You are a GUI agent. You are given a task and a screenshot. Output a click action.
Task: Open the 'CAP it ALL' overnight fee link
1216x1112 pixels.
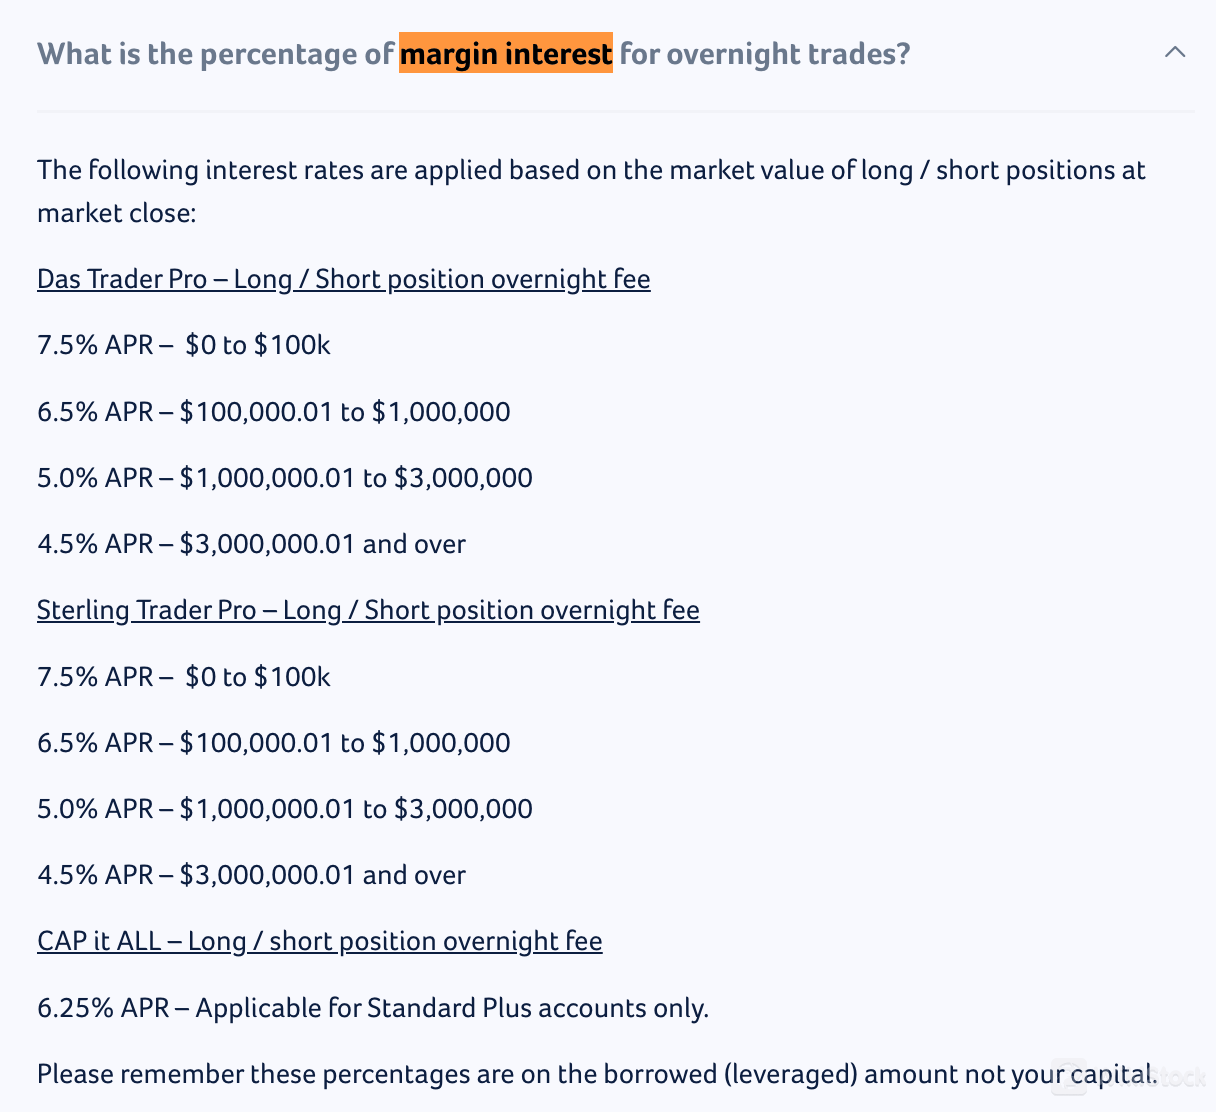[320, 941]
